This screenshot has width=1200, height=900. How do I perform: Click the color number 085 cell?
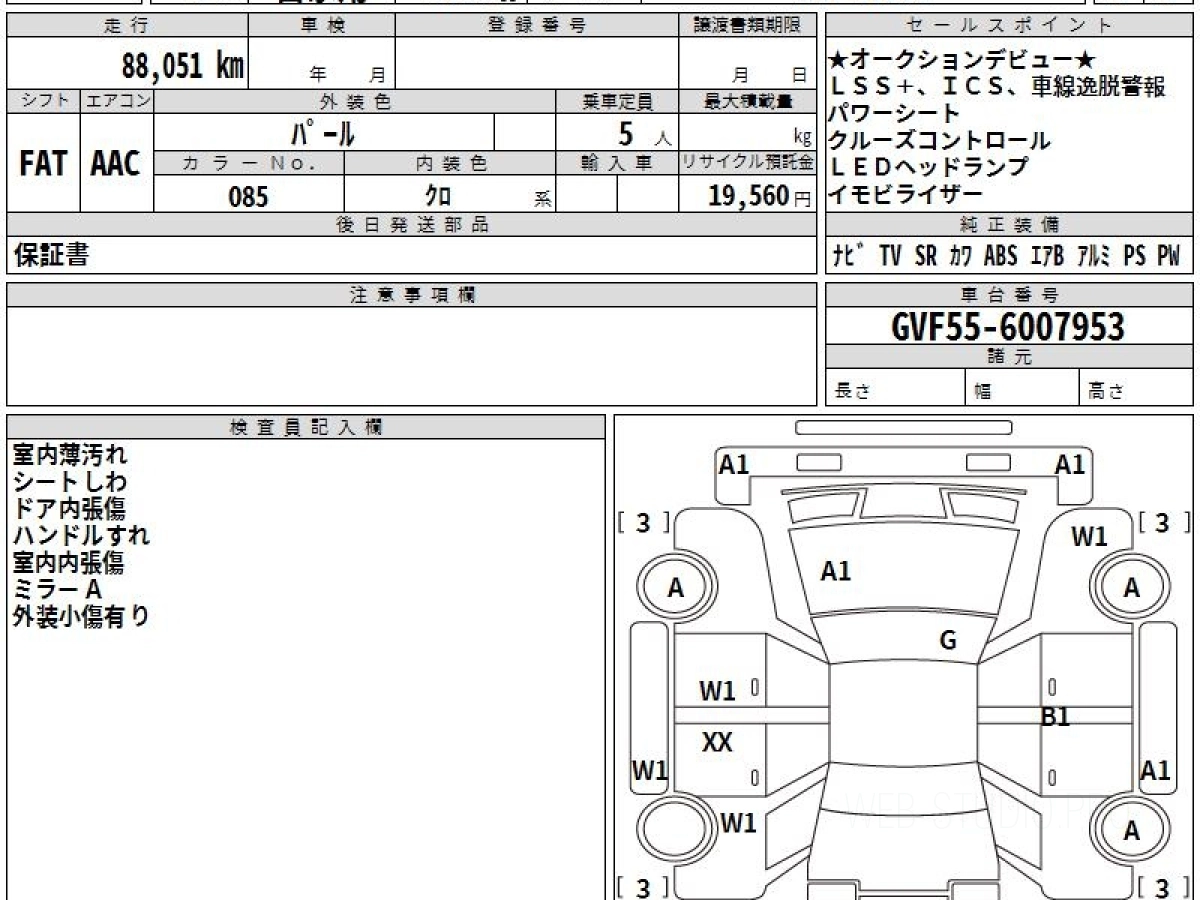(x=249, y=195)
